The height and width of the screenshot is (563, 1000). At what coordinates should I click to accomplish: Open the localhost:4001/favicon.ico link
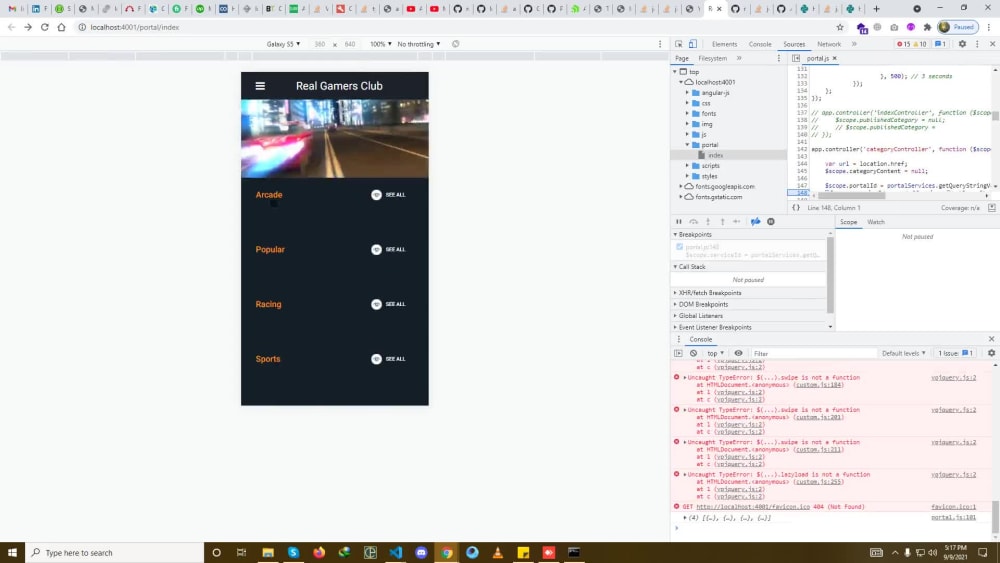tap(753, 507)
